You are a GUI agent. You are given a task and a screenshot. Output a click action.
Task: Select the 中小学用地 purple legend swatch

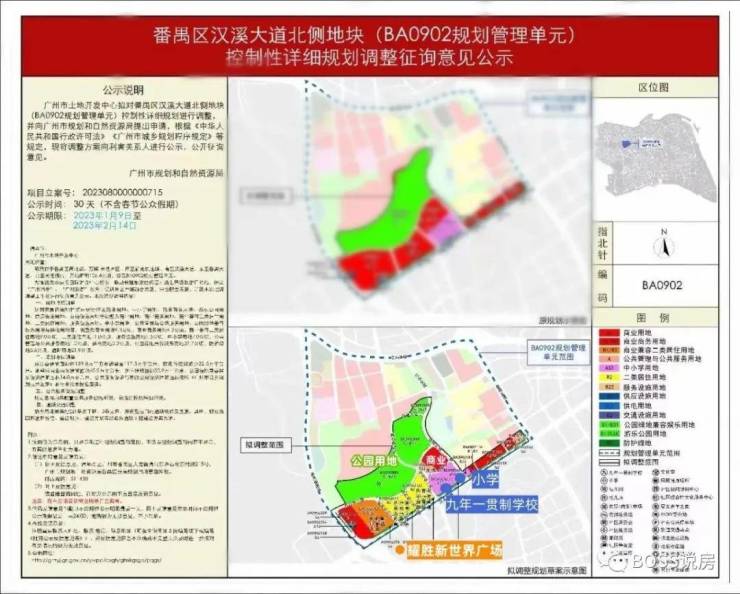(609, 368)
